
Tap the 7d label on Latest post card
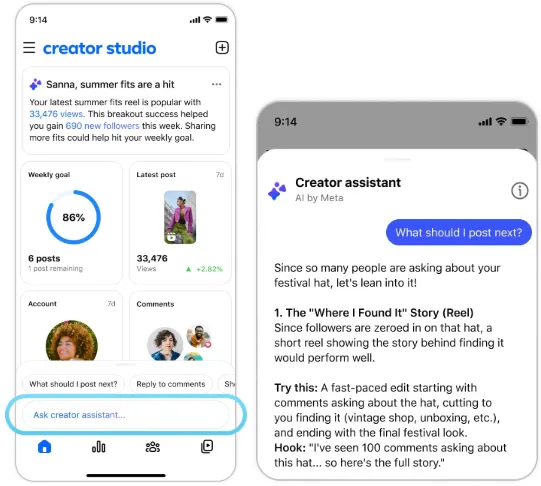[x=220, y=175]
